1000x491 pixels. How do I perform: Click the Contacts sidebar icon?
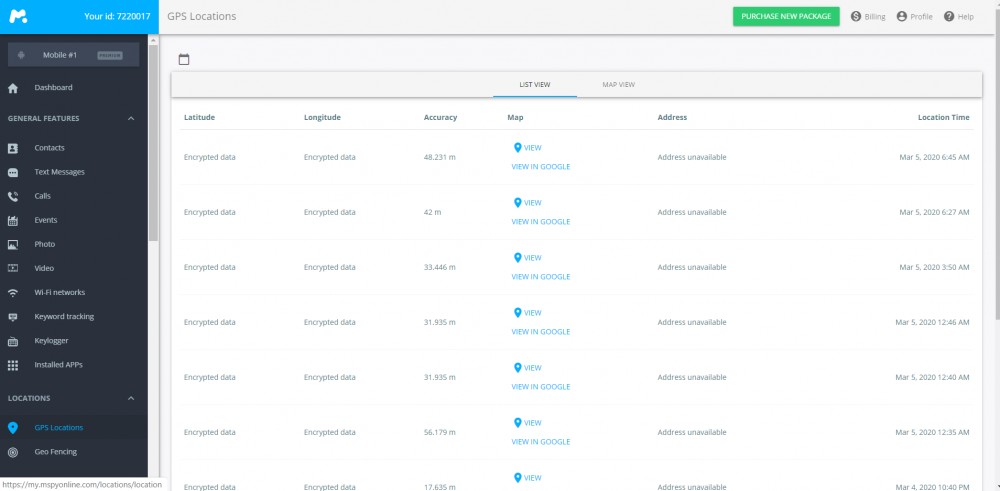coord(13,148)
